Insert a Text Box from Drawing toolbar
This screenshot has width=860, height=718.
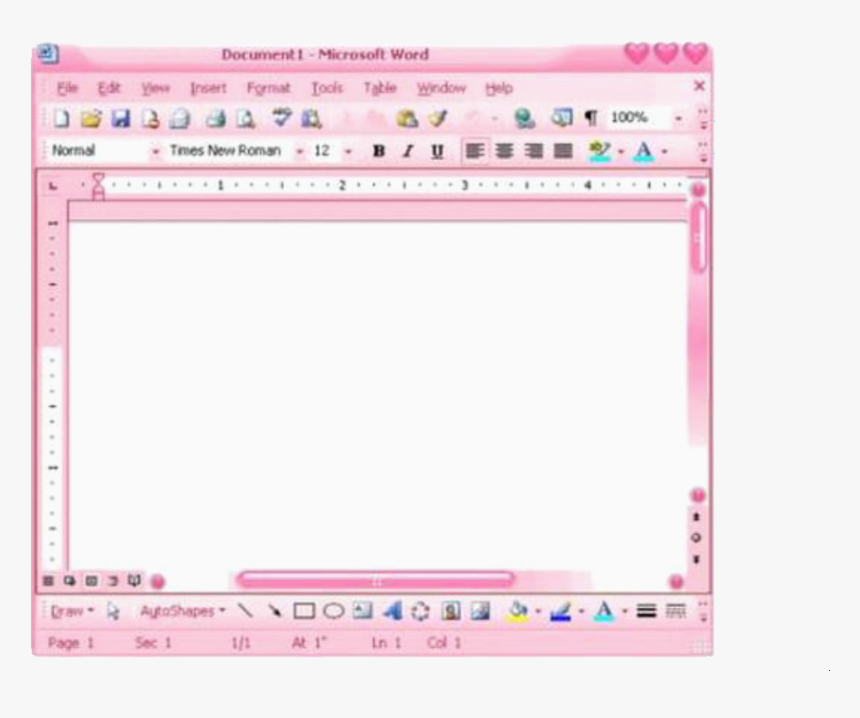pos(362,610)
